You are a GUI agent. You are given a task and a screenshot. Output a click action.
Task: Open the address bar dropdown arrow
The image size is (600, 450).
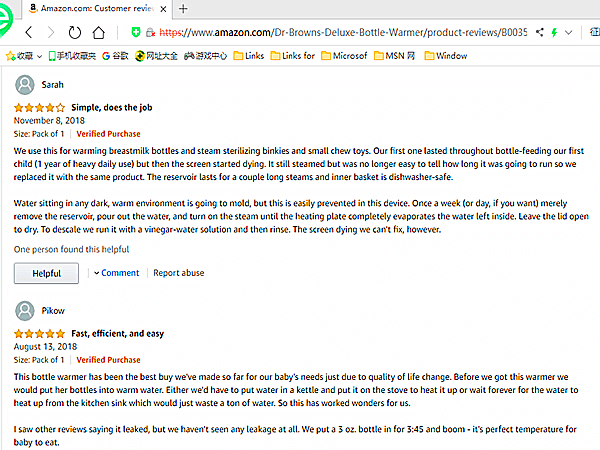coord(571,33)
